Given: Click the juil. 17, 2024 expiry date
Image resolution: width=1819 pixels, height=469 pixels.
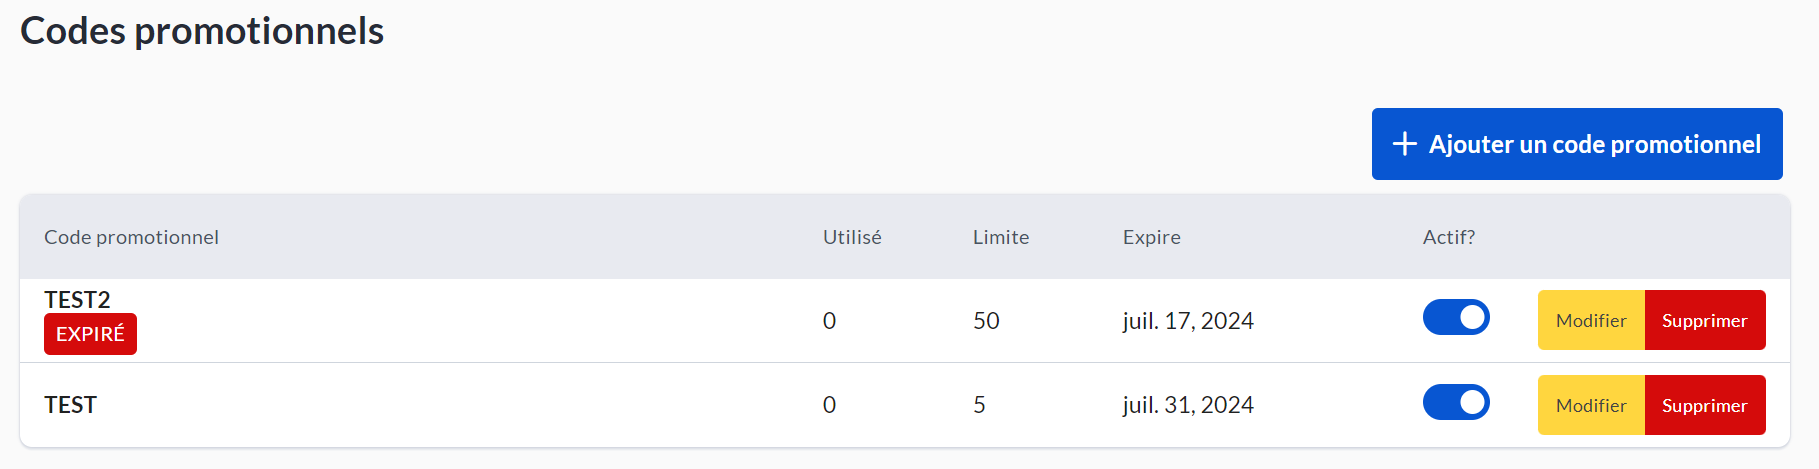Looking at the screenshot, I should [1188, 321].
